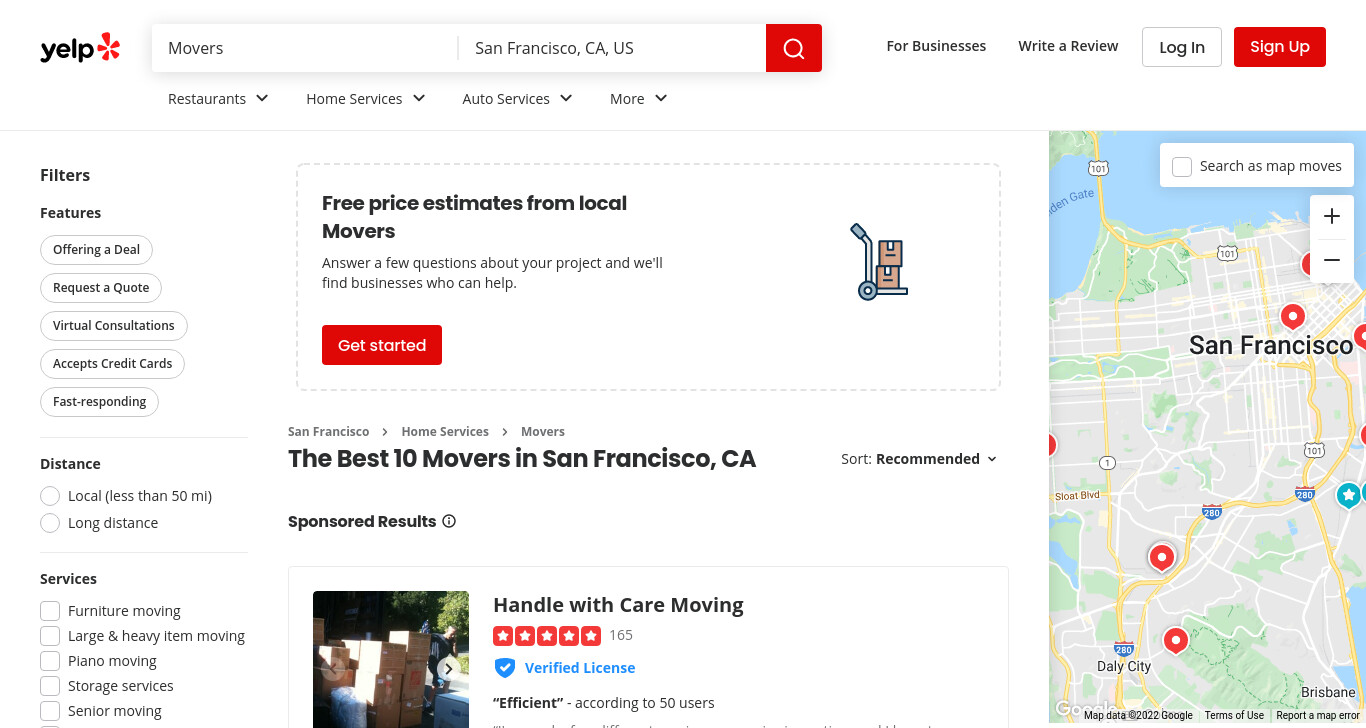Screen dimensions: 1366x728
Task: Click the red search magnifier button
Action: 794,48
